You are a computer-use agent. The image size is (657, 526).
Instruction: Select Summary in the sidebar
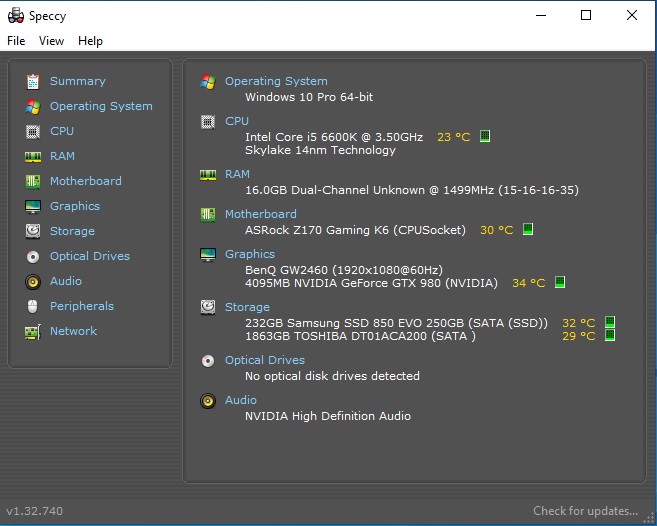click(77, 81)
